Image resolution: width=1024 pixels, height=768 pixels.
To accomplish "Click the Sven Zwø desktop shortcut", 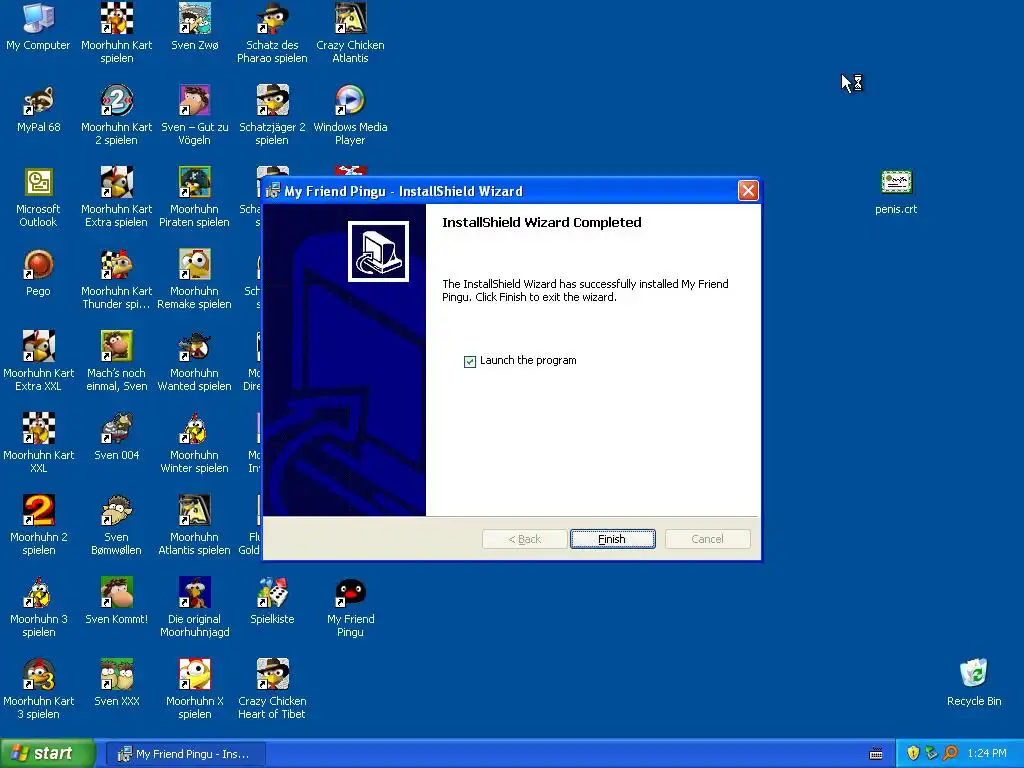I will [x=195, y=26].
